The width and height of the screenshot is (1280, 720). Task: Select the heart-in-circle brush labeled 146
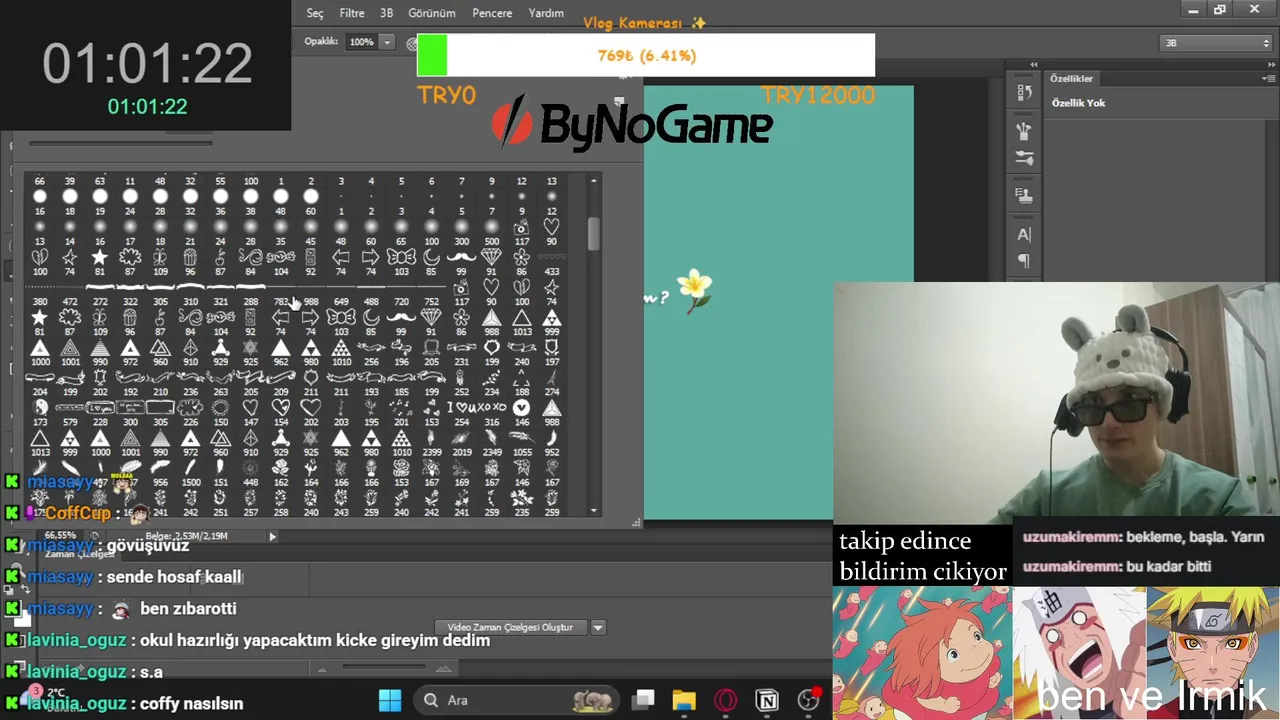coord(521,413)
